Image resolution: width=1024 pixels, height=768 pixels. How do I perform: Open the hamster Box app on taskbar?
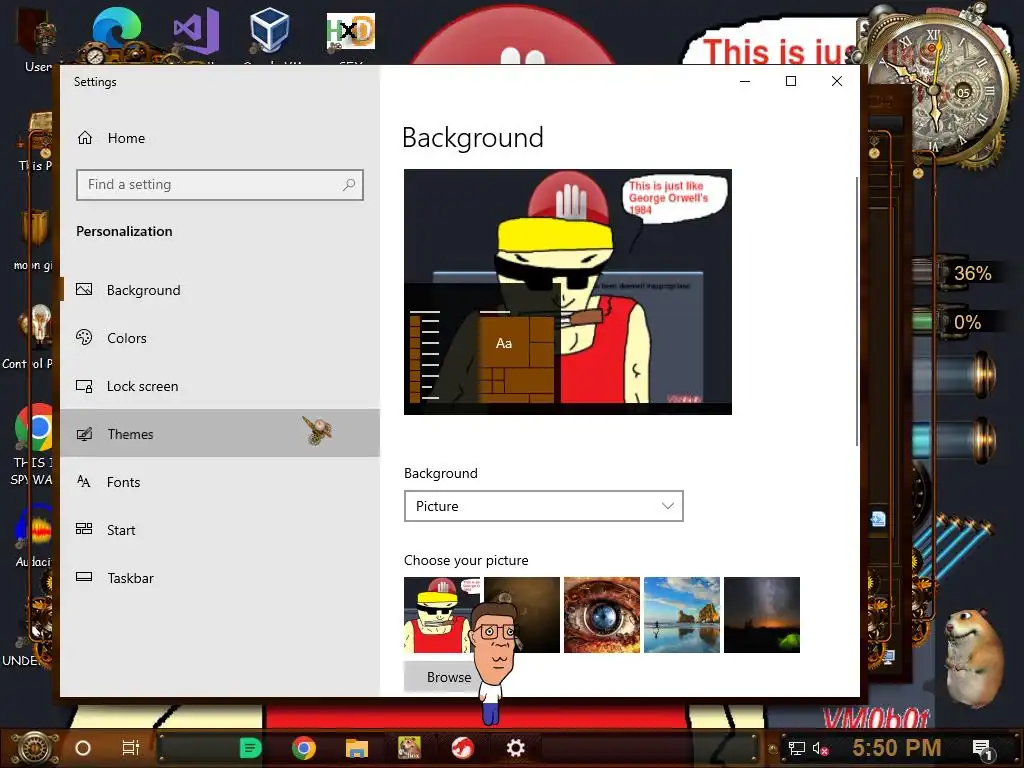click(x=409, y=748)
